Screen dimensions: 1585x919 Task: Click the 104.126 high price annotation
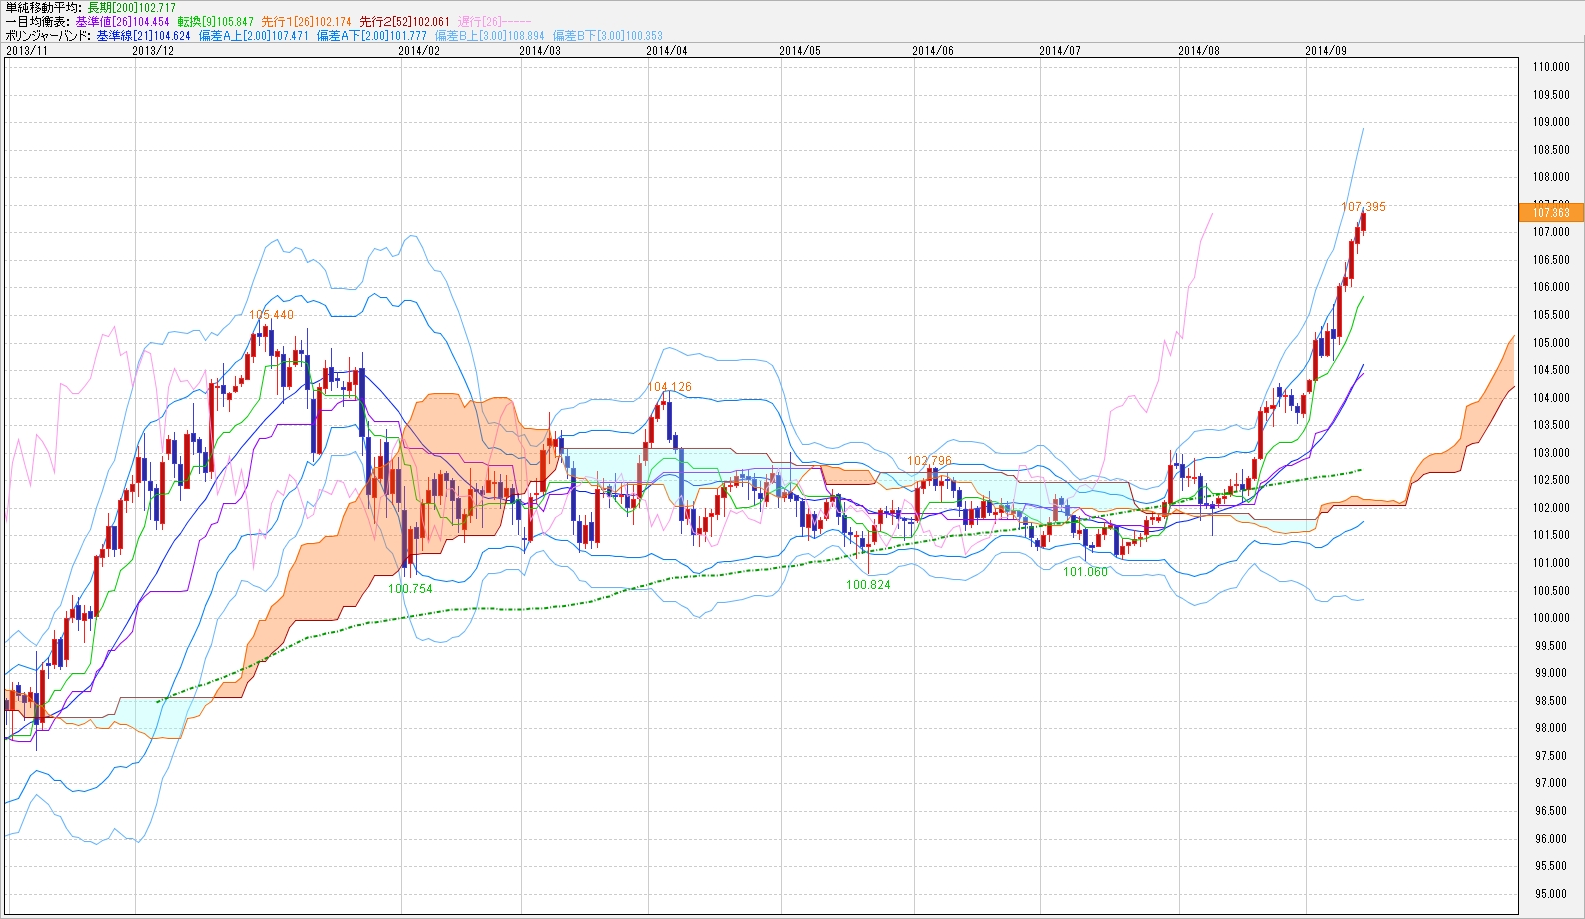click(669, 387)
